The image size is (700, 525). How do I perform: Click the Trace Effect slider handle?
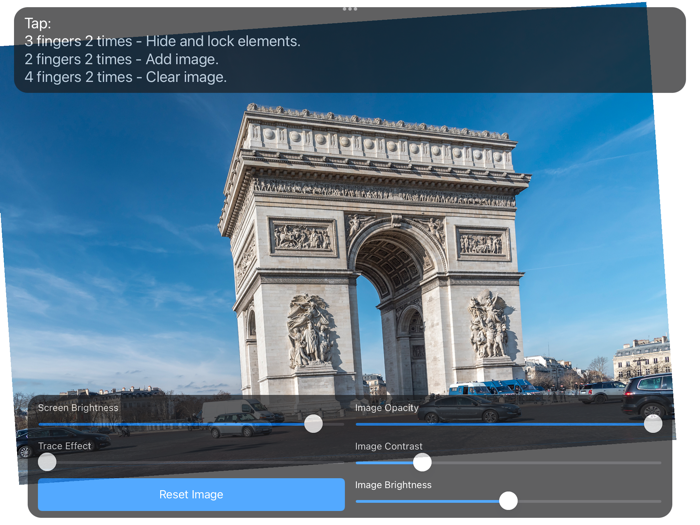(x=47, y=462)
